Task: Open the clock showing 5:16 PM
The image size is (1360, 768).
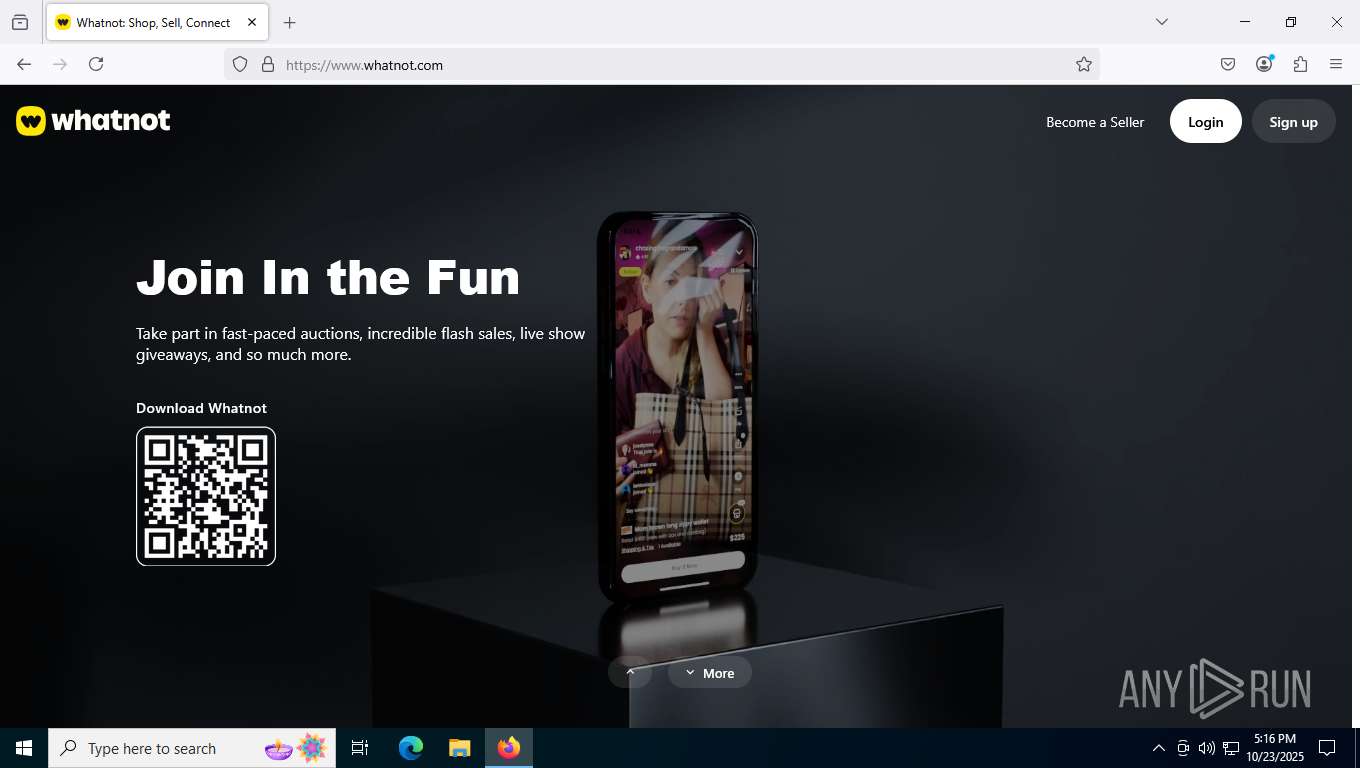Action: tap(1274, 748)
